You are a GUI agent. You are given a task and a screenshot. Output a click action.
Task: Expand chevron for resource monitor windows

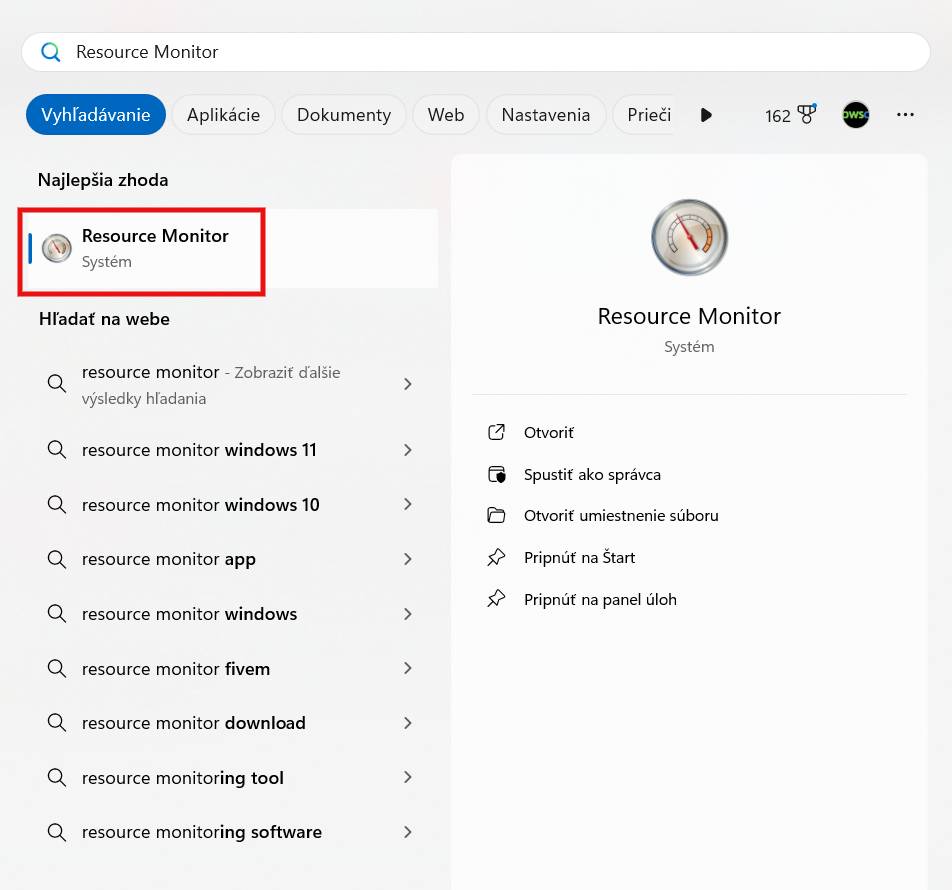coord(407,614)
